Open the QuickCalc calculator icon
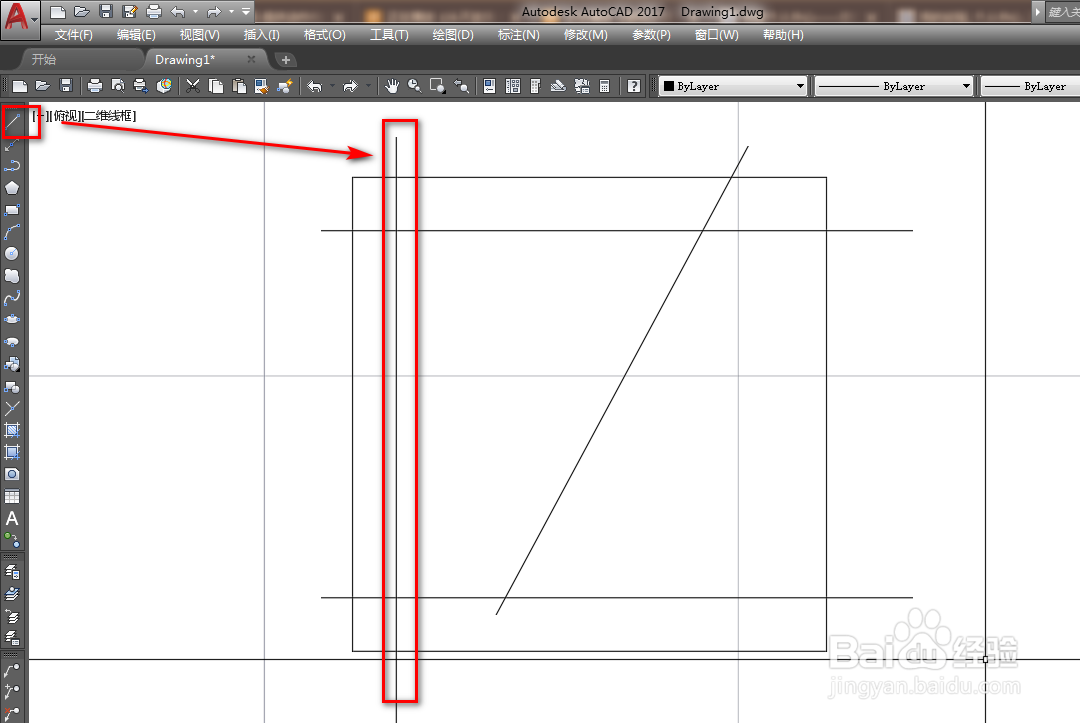The image size is (1080, 723). (x=604, y=86)
